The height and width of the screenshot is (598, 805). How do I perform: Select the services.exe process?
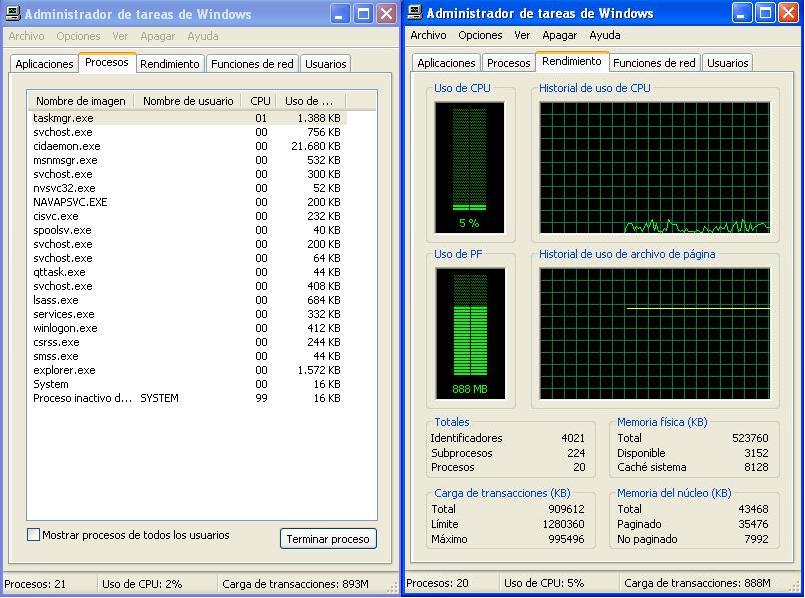click(x=187, y=314)
